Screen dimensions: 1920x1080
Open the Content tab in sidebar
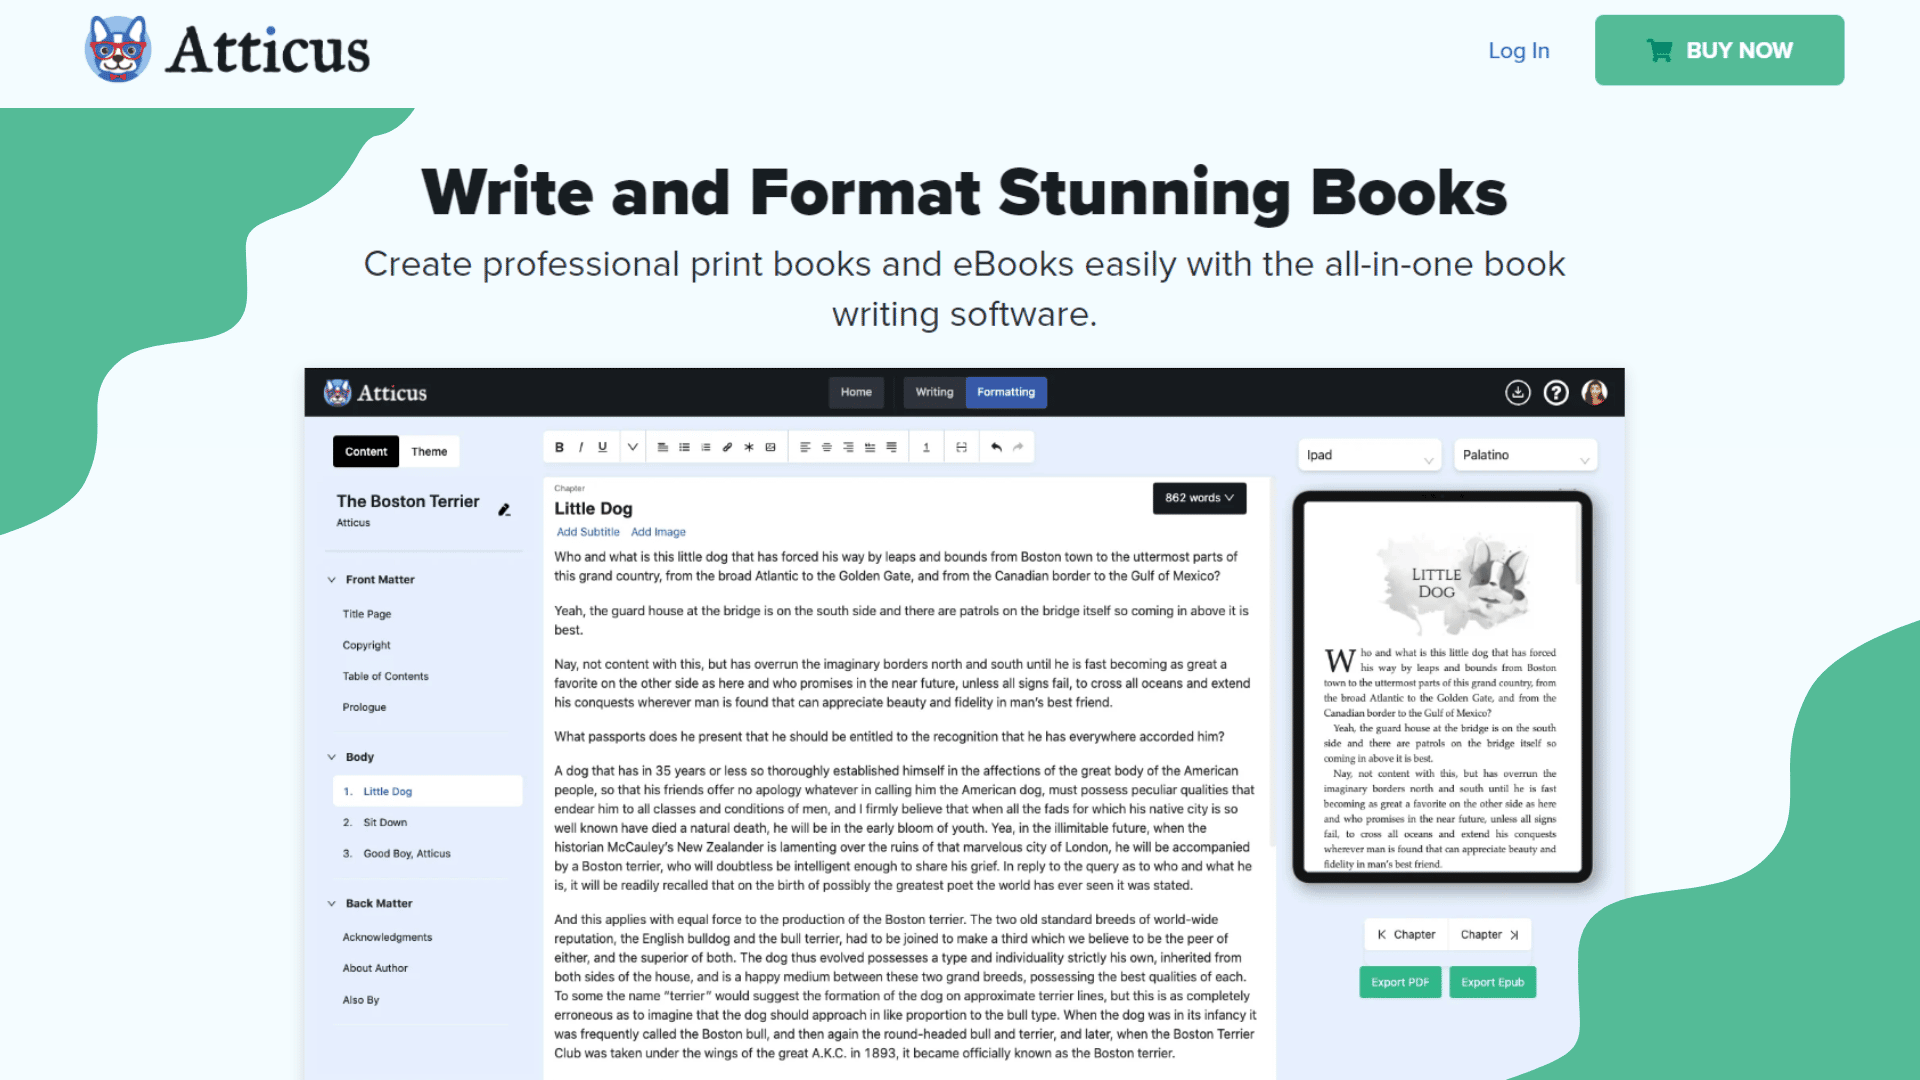366,452
